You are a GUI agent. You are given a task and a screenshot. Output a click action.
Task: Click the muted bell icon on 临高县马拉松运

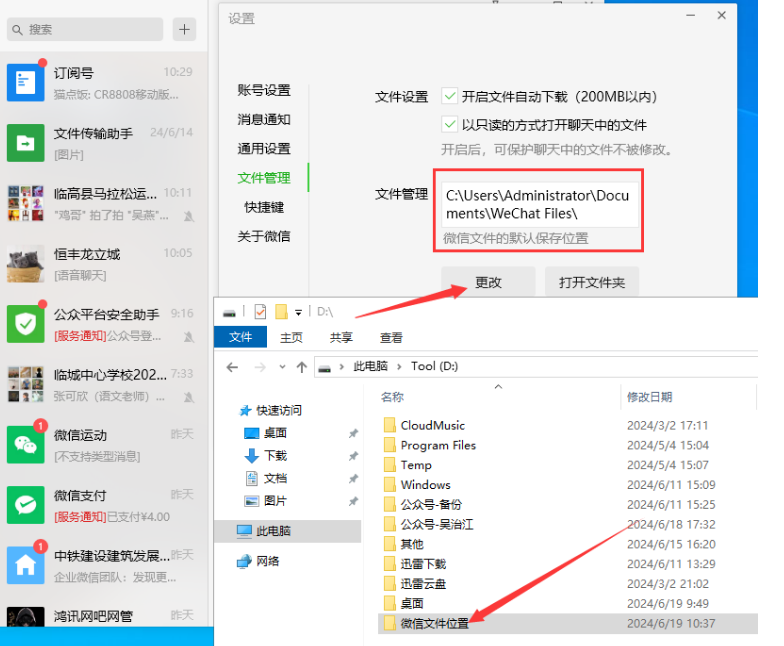click(x=188, y=216)
